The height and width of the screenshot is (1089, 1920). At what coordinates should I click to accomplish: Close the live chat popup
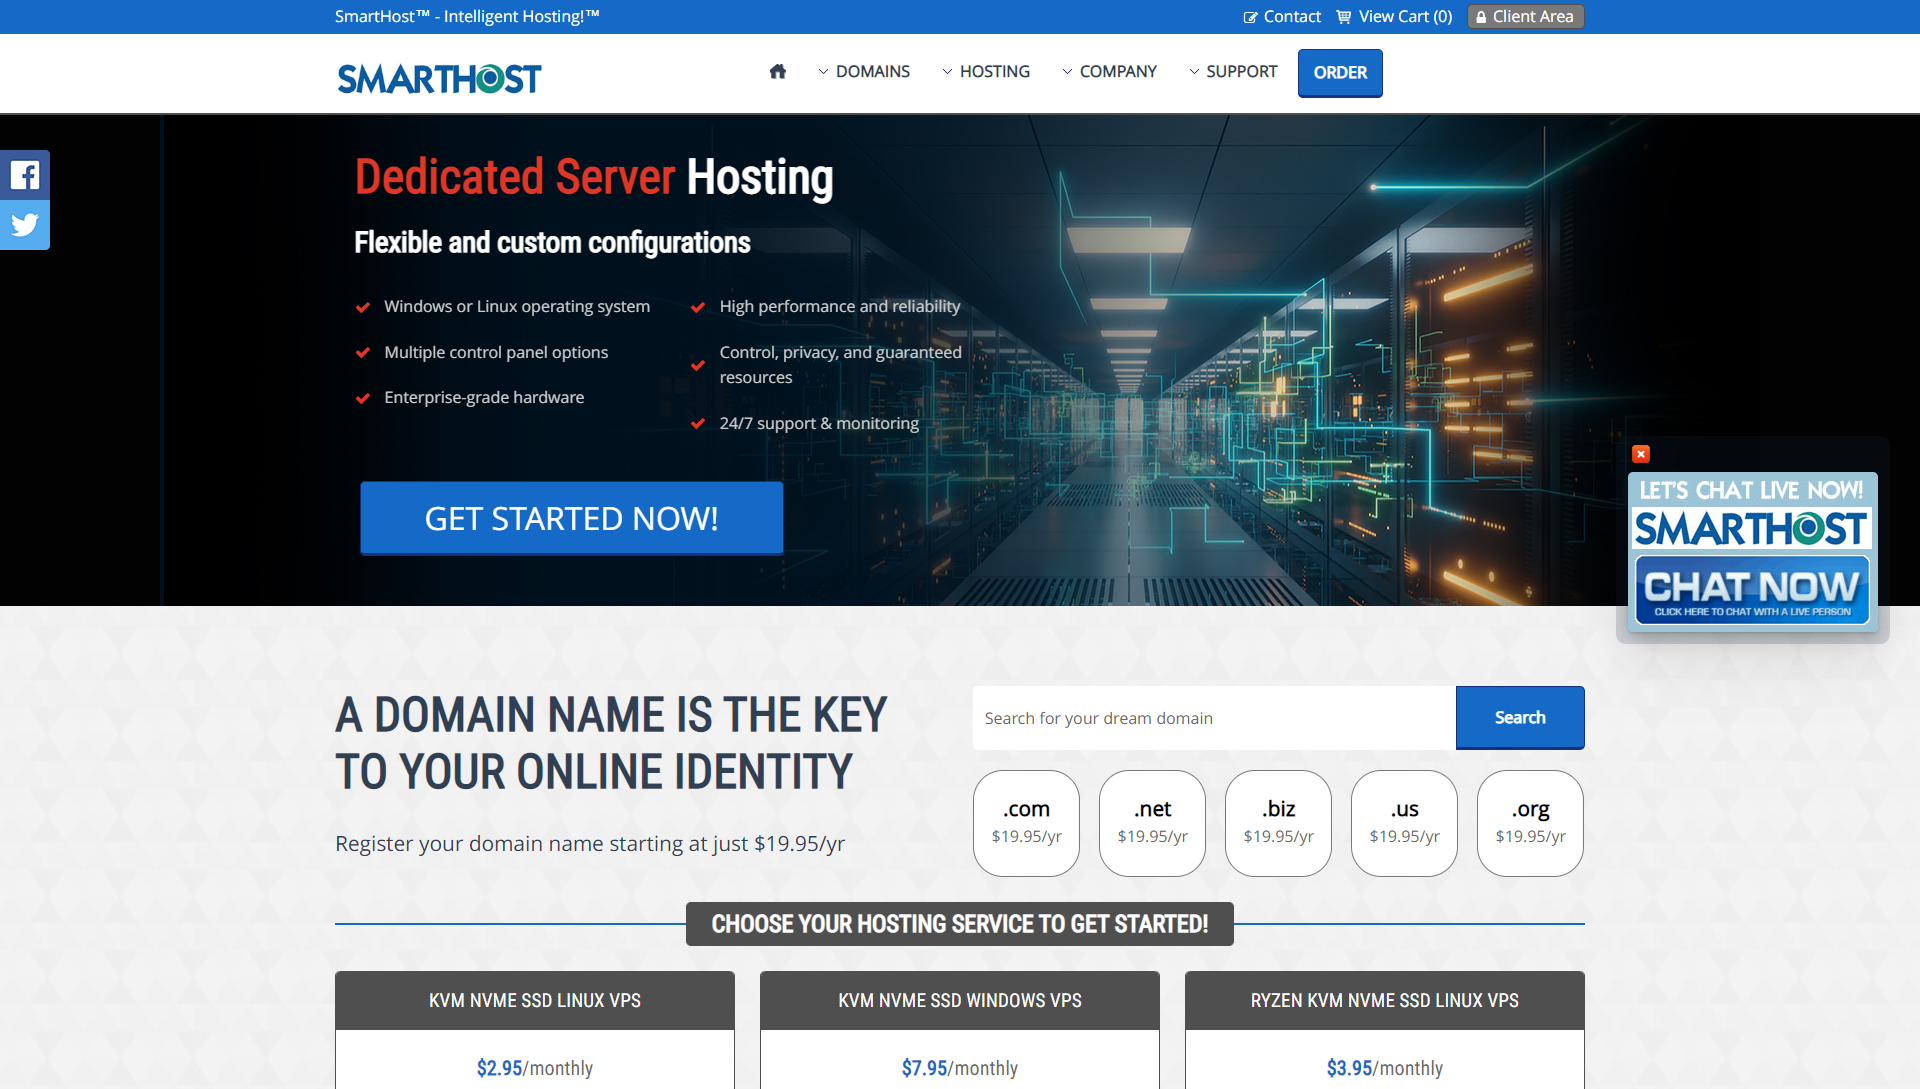click(x=1641, y=454)
